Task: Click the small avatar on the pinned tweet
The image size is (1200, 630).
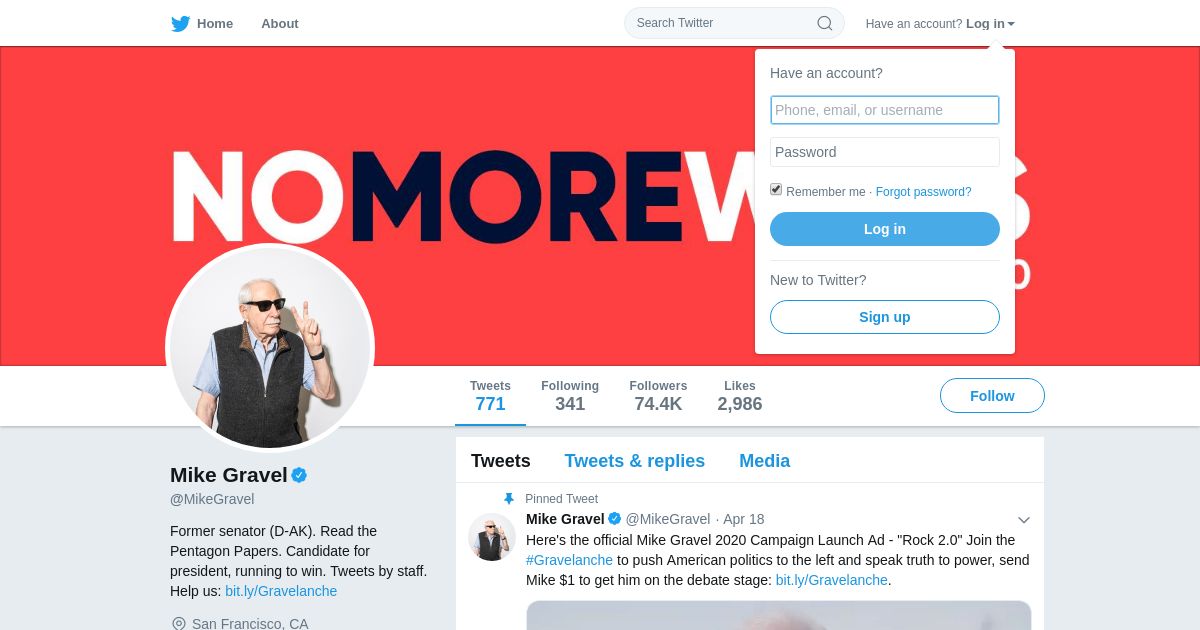Action: [492, 537]
